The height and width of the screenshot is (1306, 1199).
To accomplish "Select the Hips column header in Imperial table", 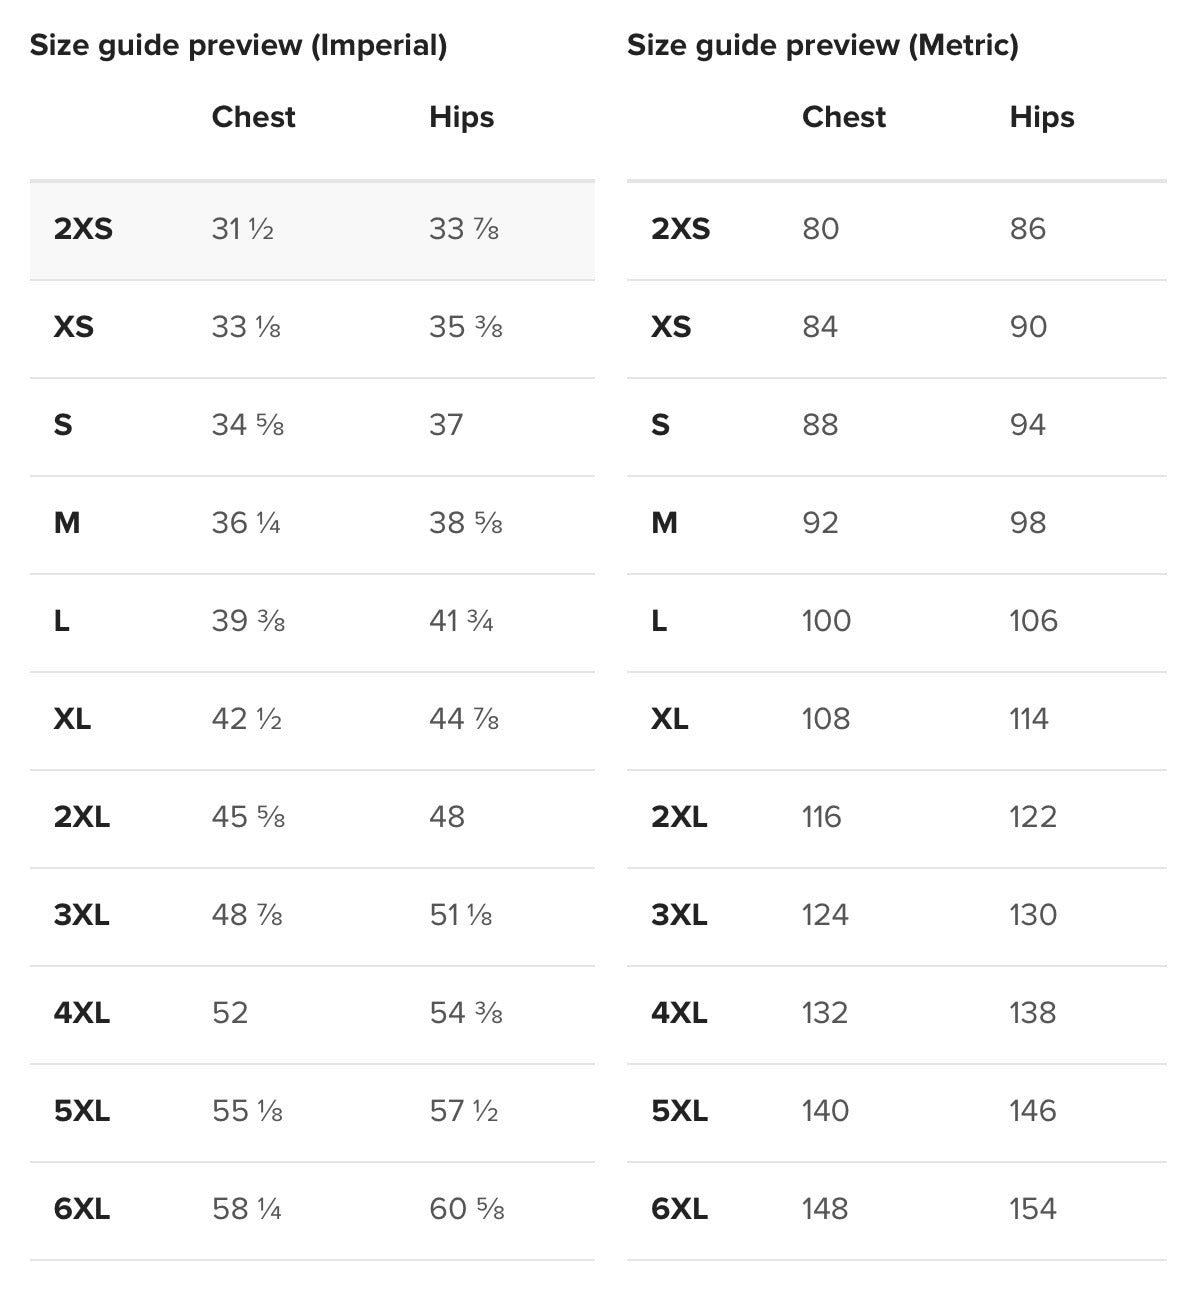I will (x=461, y=117).
